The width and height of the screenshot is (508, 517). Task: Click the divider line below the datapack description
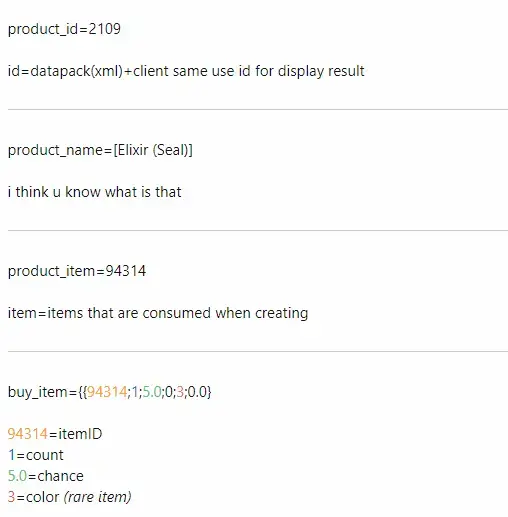pyautogui.click(x=258, y=109)
